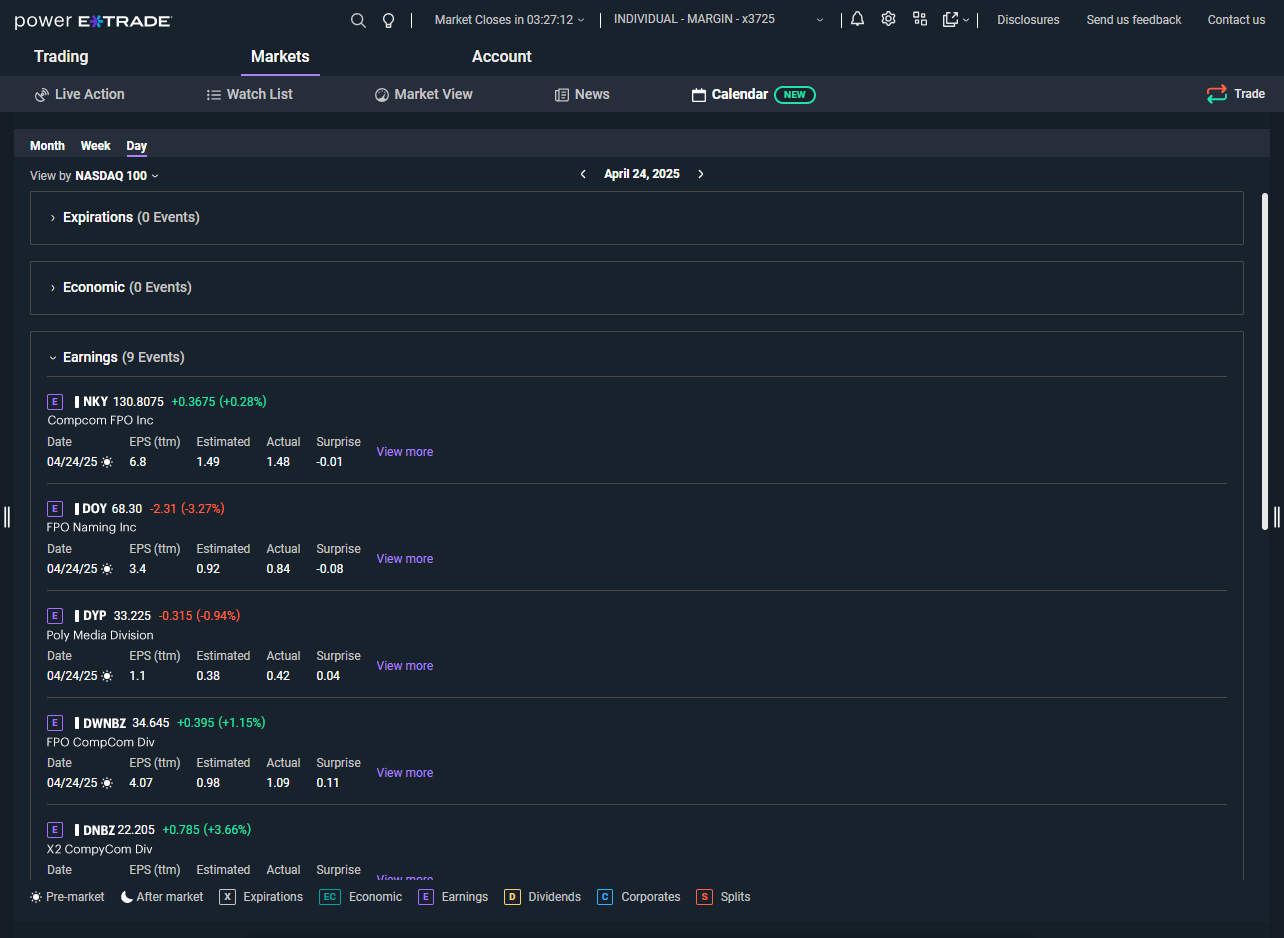
Task: Click the Live Action icon
Action: [x=42, y=95]
